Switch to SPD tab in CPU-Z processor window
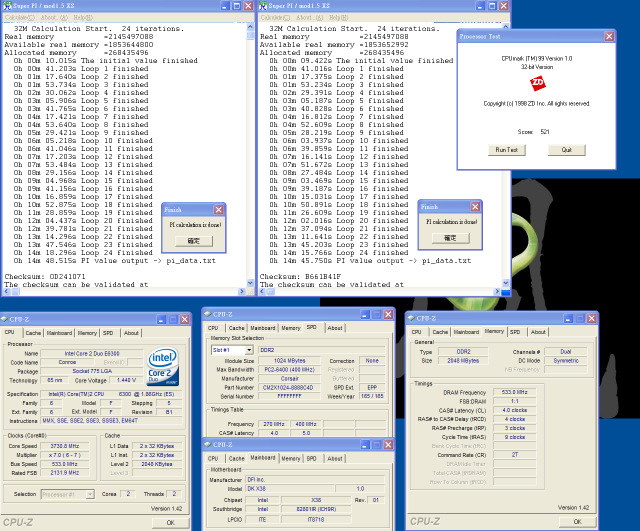The image size is (640, 531). 108,333
